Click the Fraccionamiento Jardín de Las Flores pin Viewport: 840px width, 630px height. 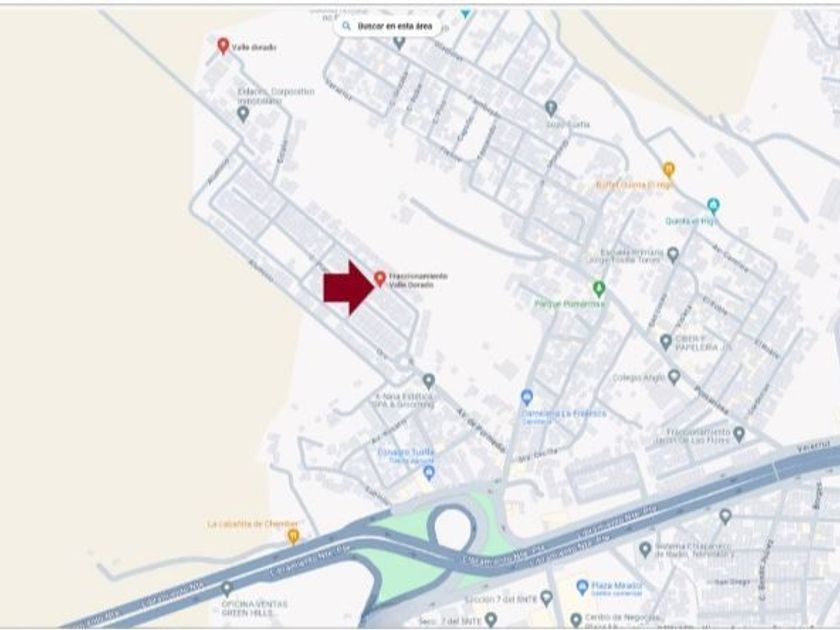739,434
